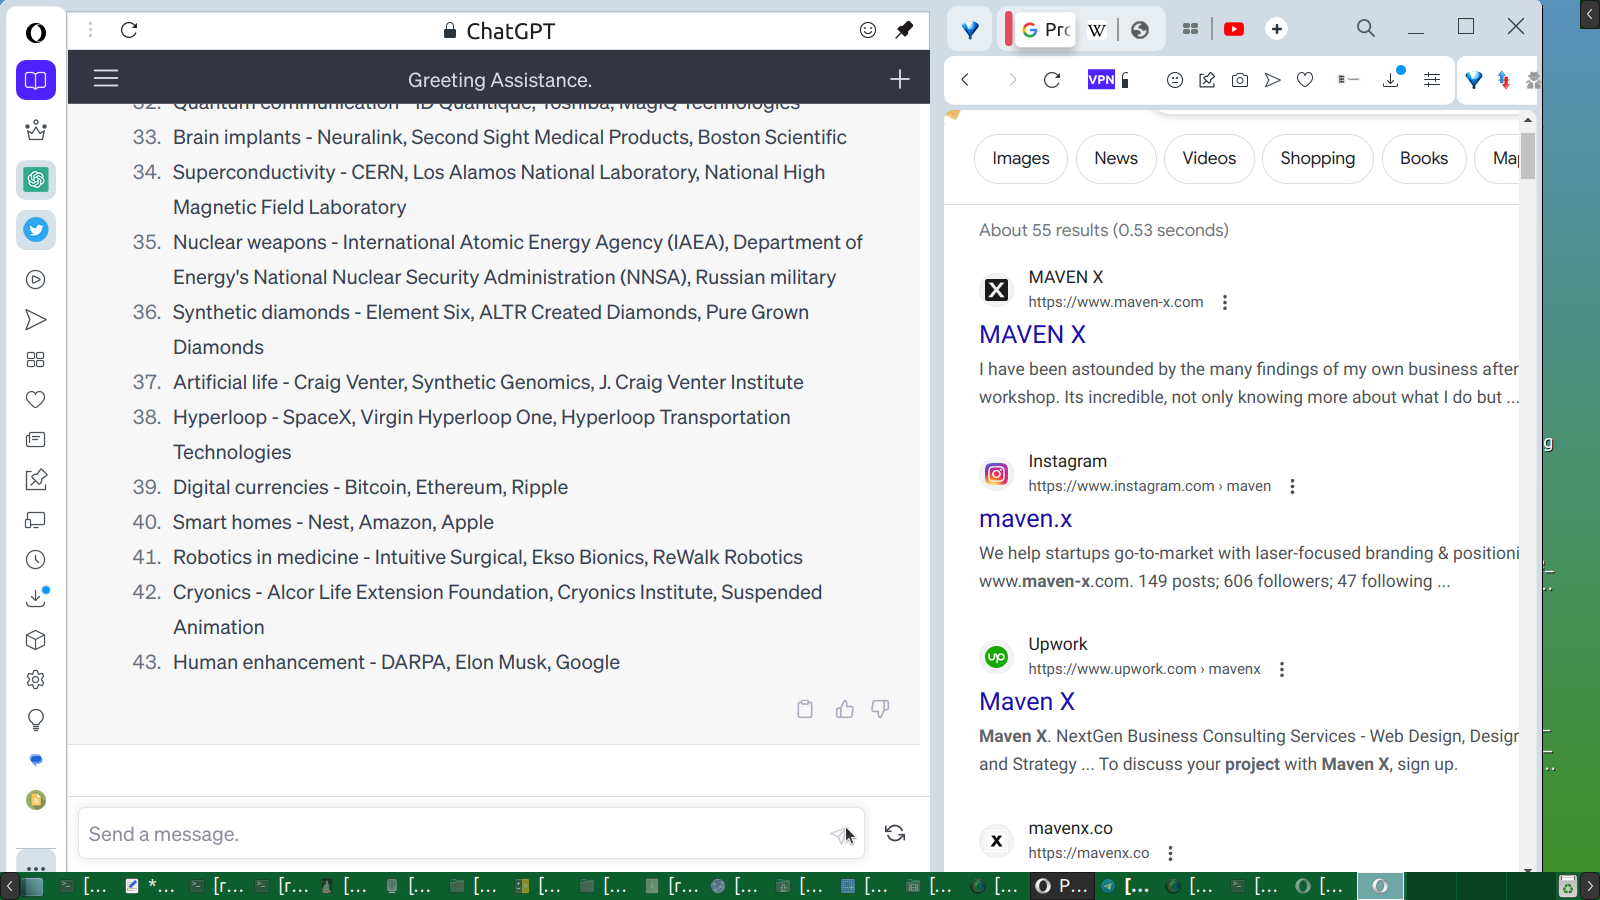
Task: Open options for the Instagram result
Action: [x=1292, y=486]
